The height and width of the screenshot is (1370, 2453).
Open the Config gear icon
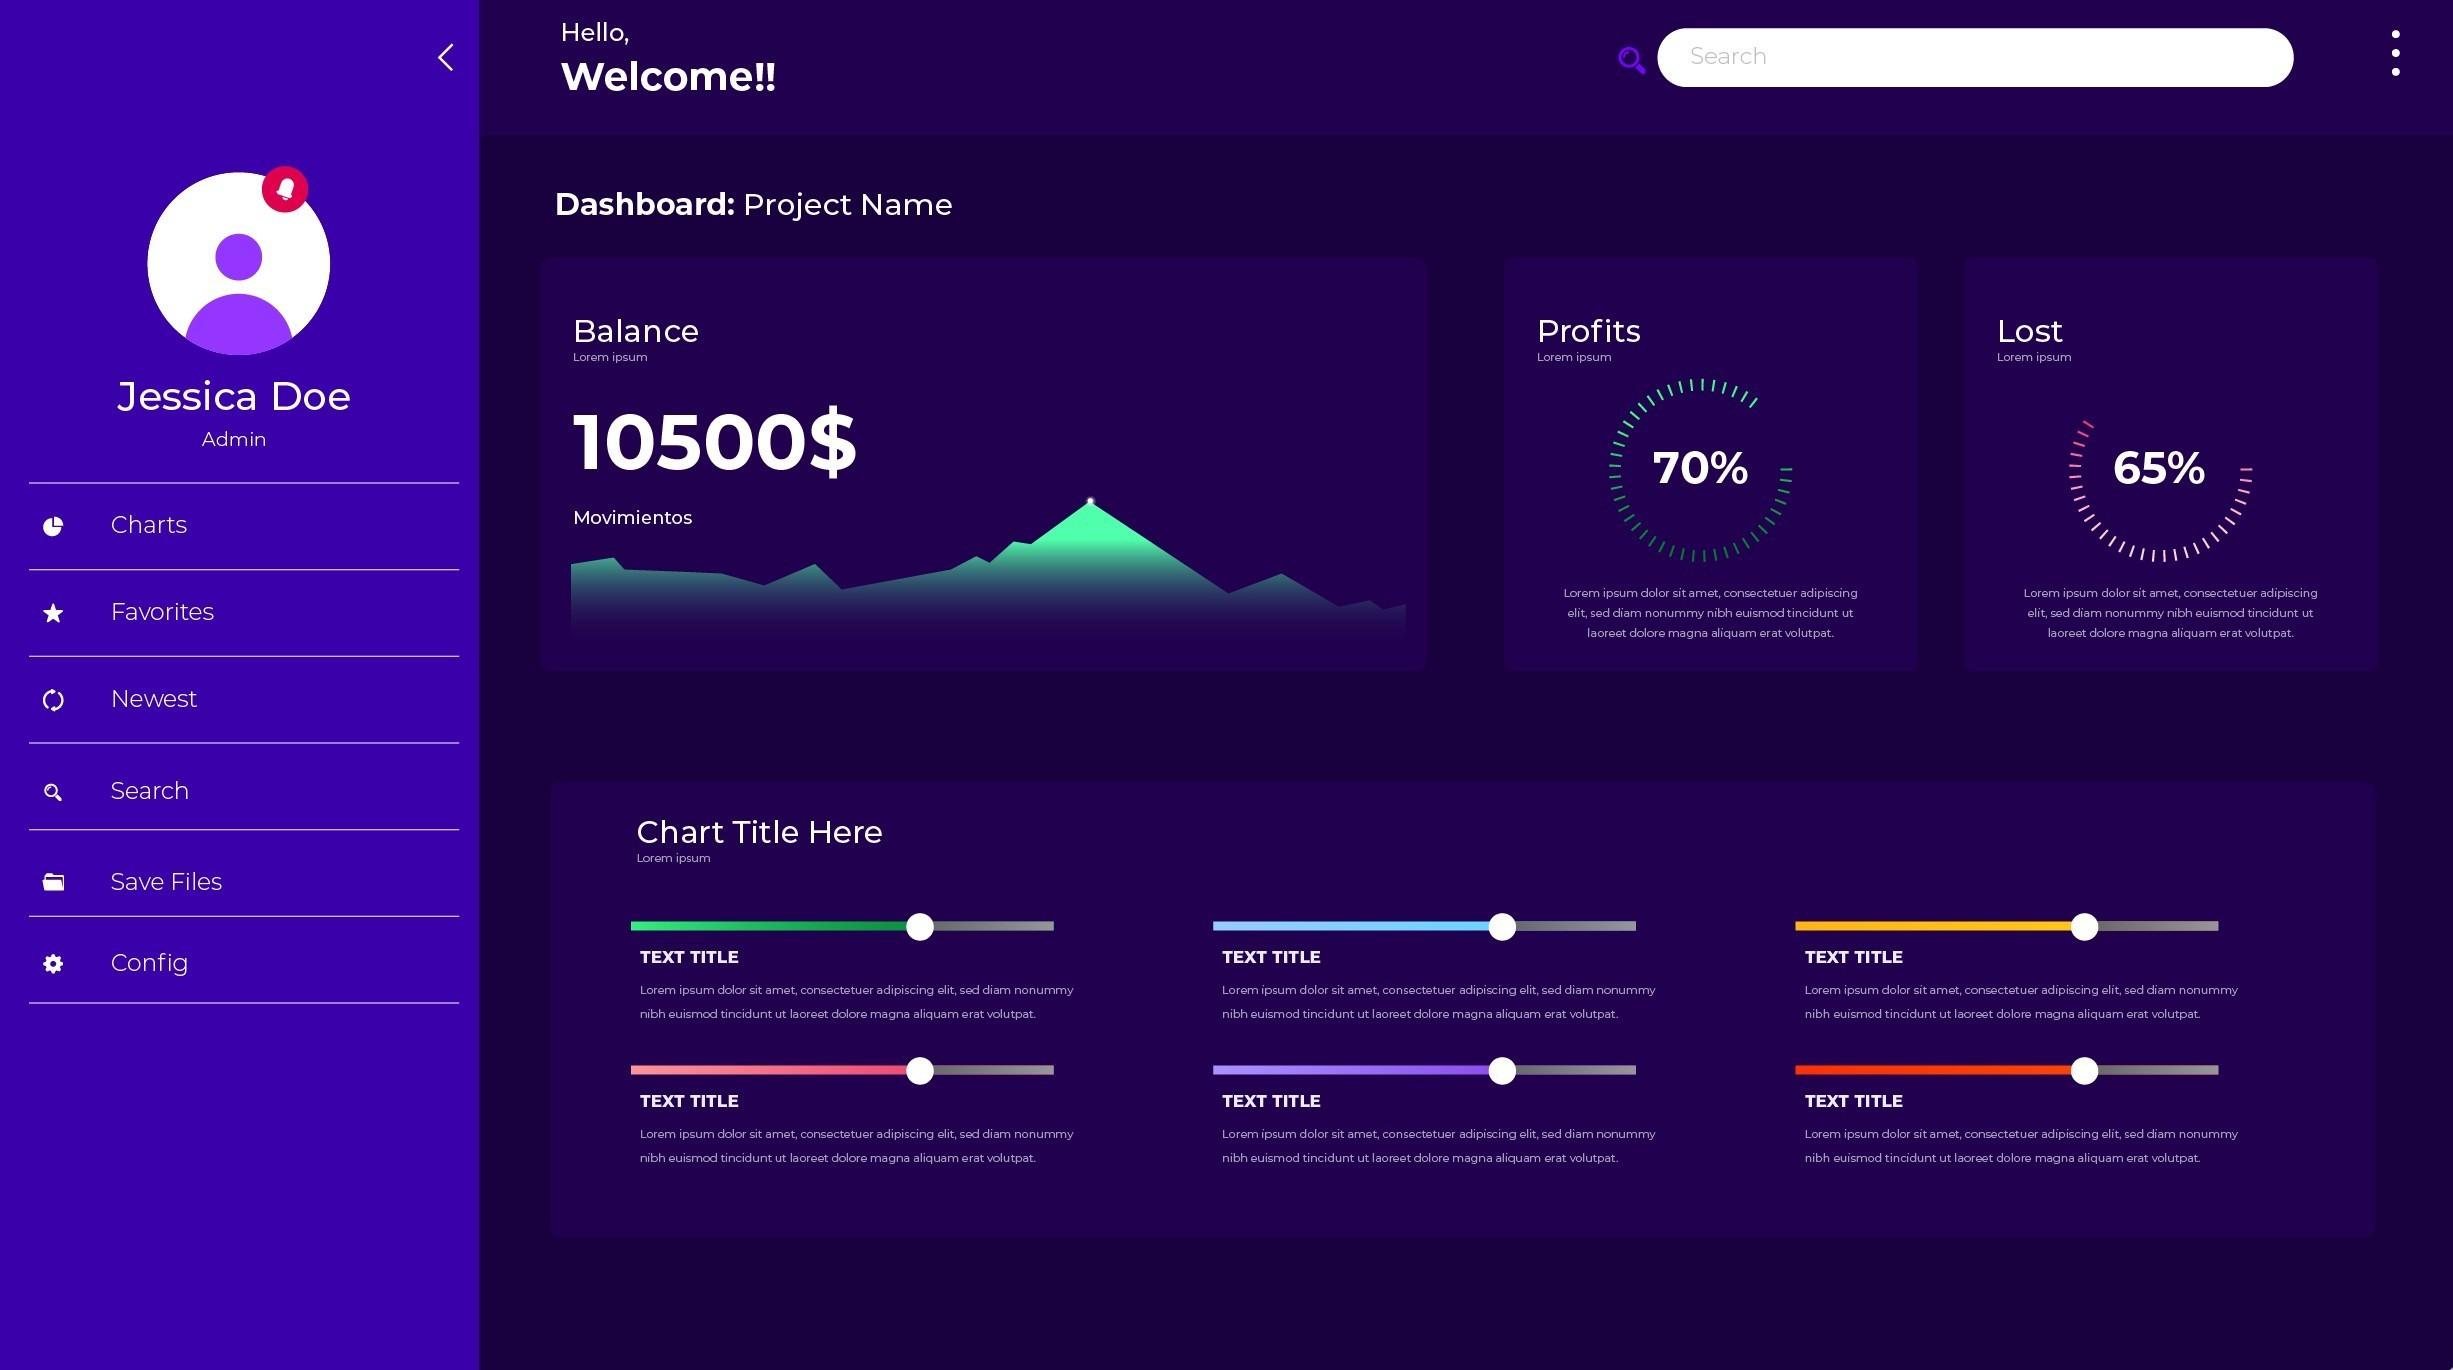(52, 962)
